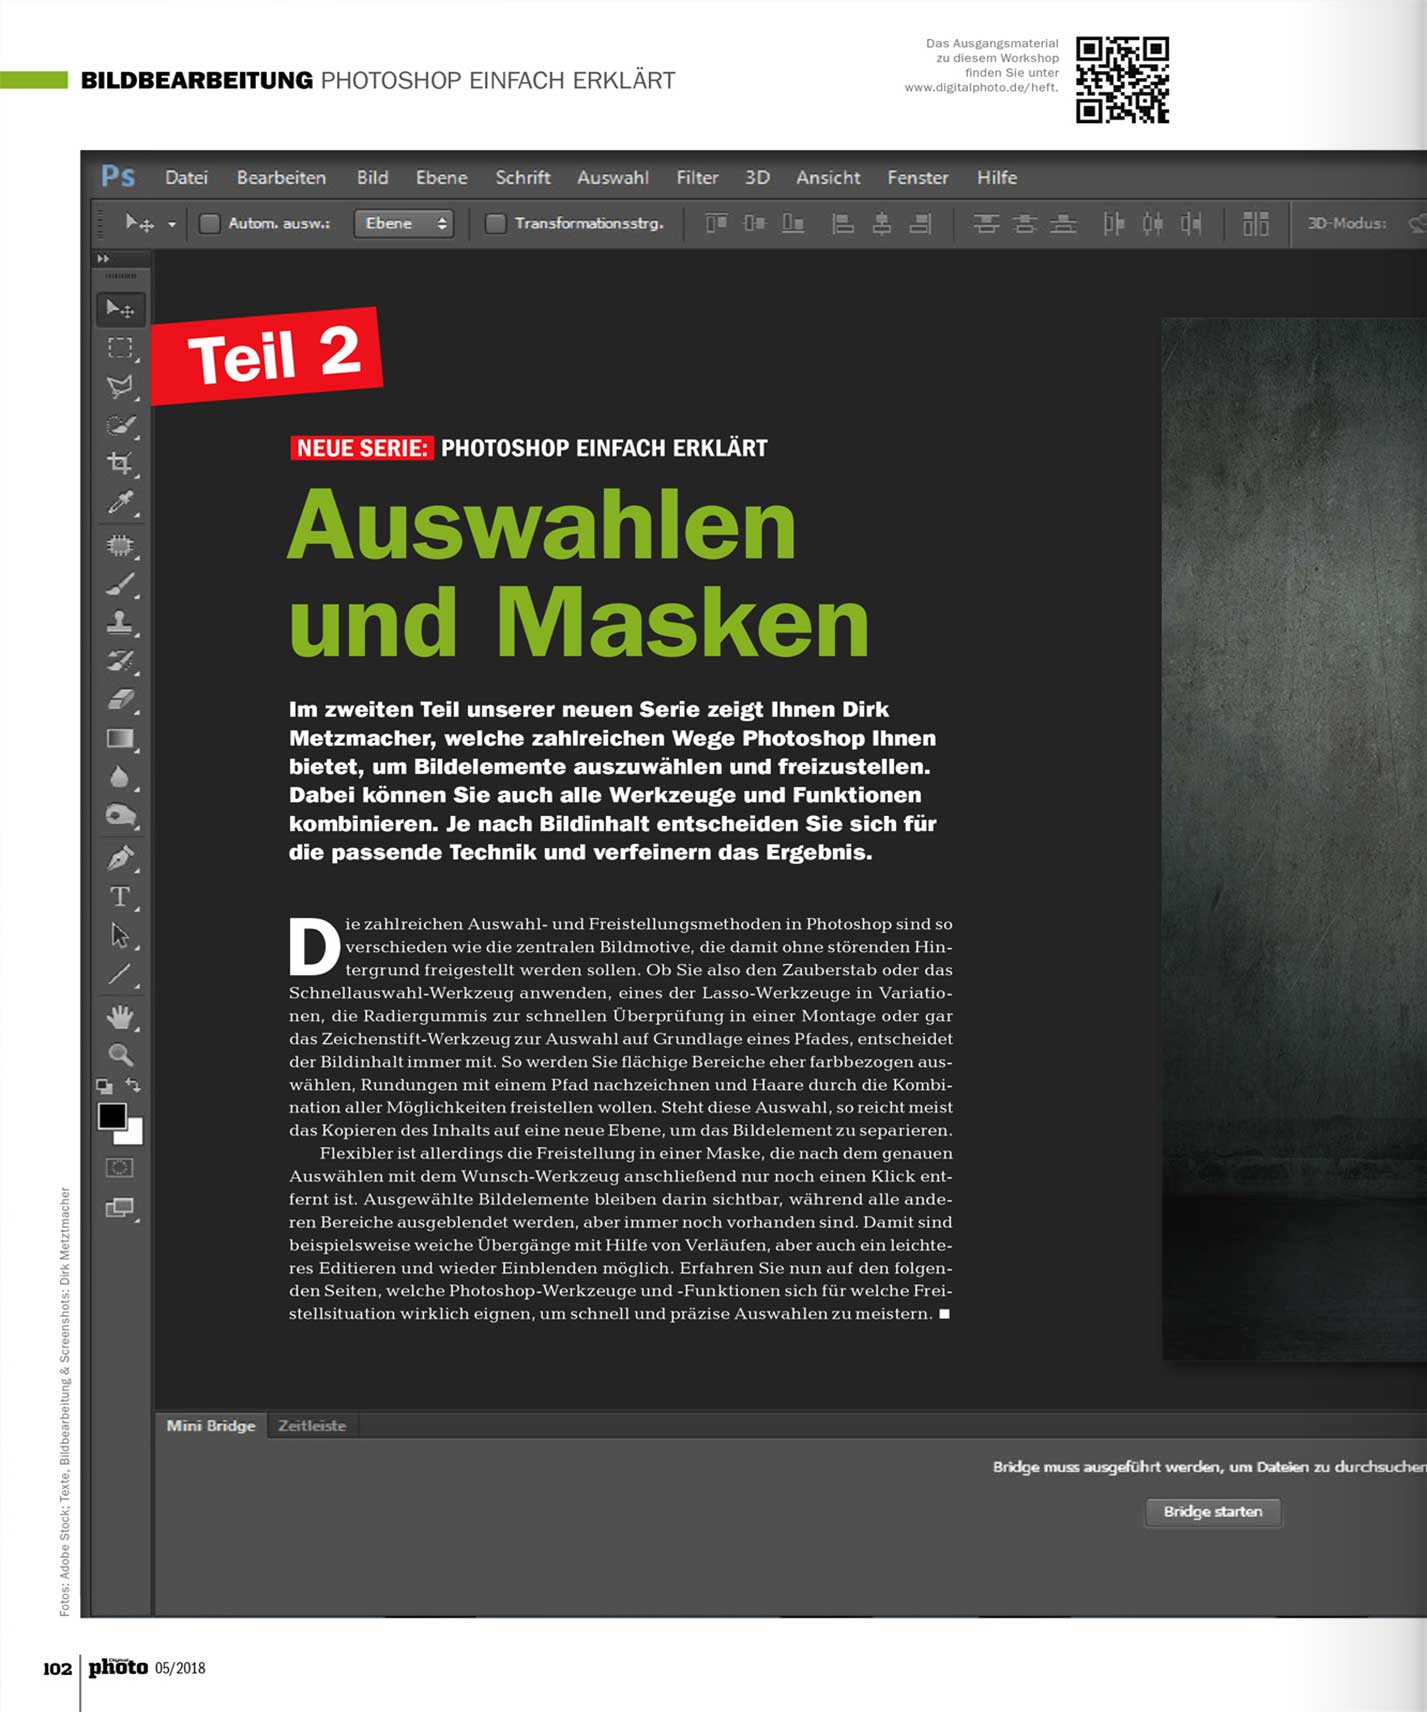The width and height of the screenshot is (1427, 1712).
Task: Select the Rectangular Marquee tool
Action: click(x=120, y=348)
